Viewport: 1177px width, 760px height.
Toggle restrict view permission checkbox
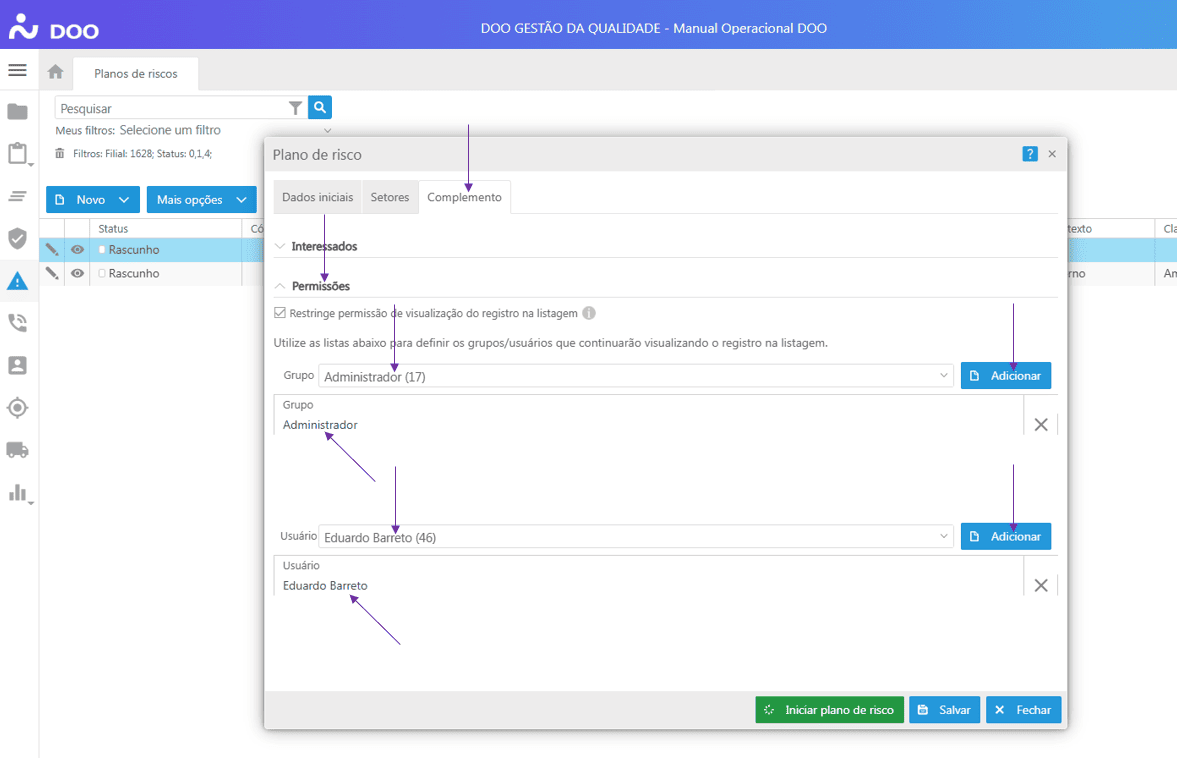280,313
